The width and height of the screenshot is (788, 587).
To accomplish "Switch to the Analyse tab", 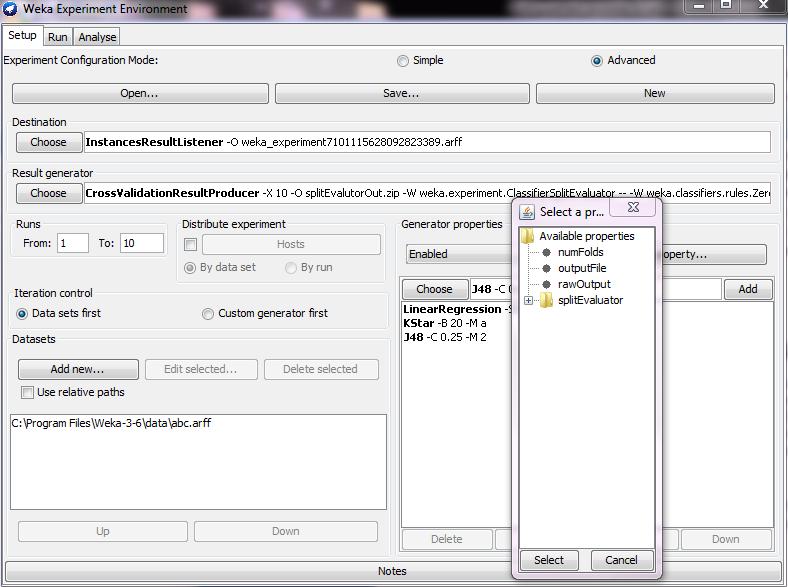I will [97, 37].
